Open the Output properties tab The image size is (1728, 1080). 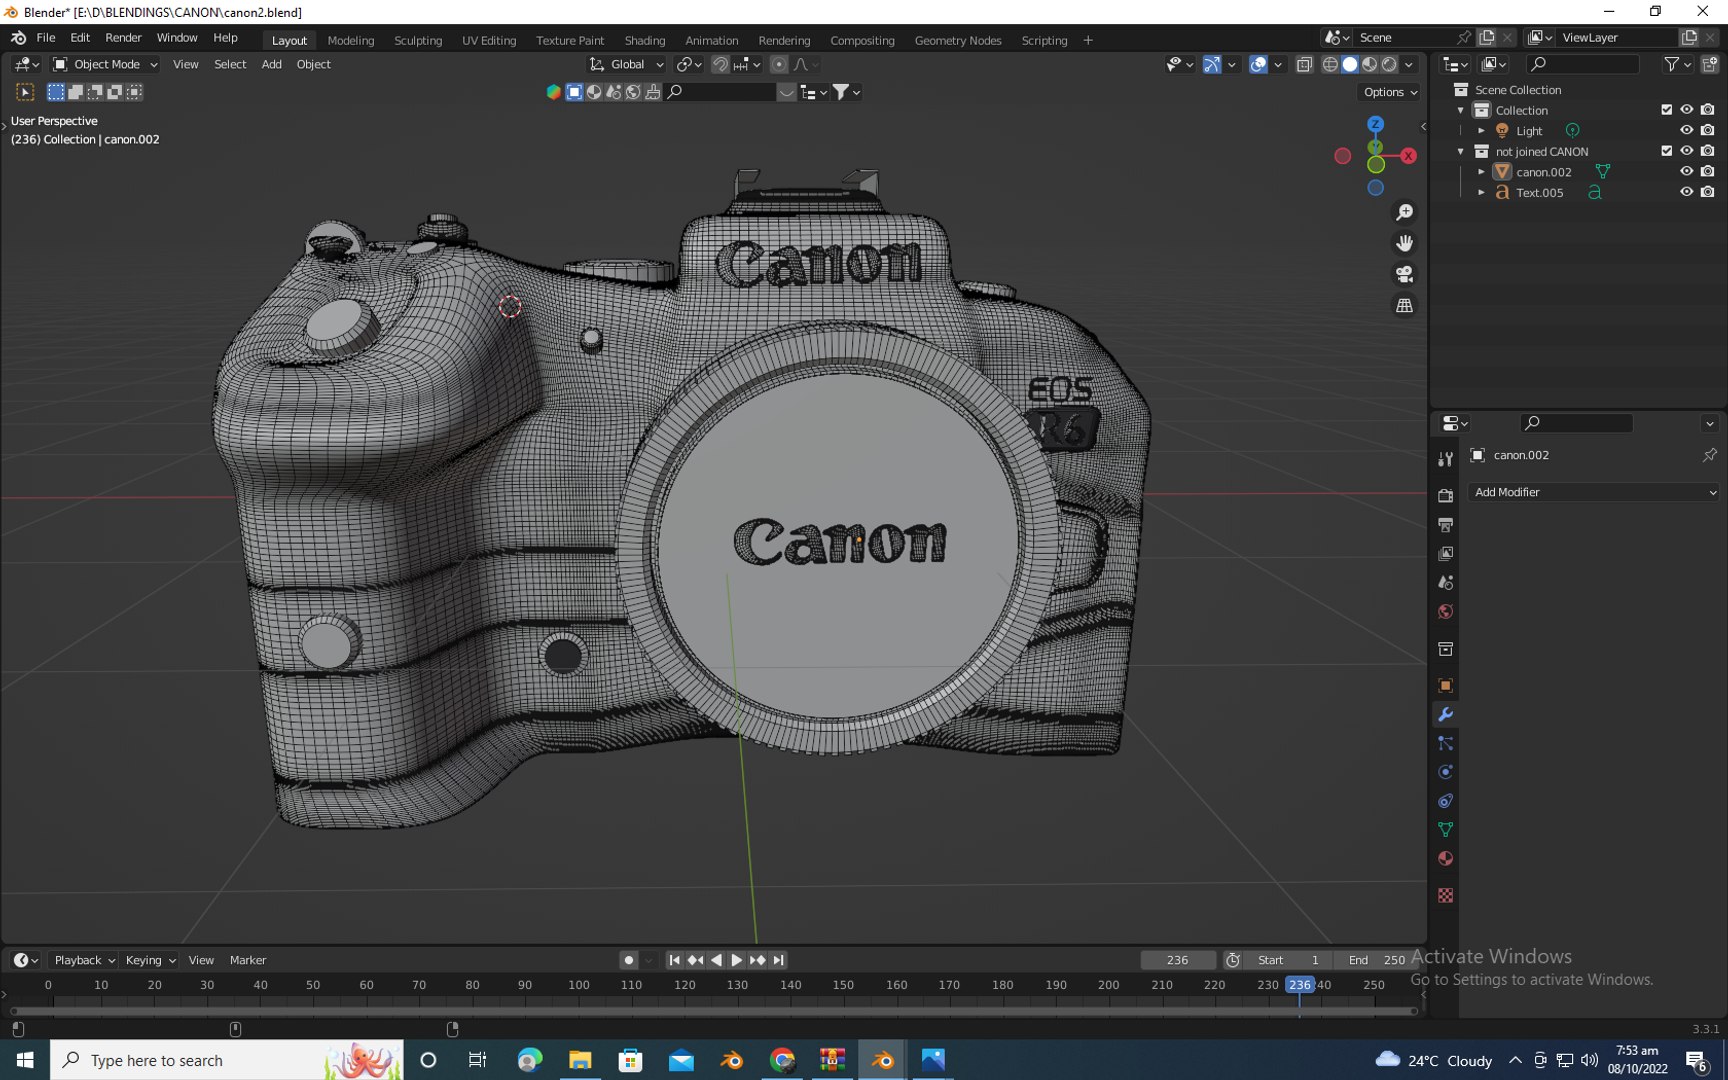(1445, 524)
